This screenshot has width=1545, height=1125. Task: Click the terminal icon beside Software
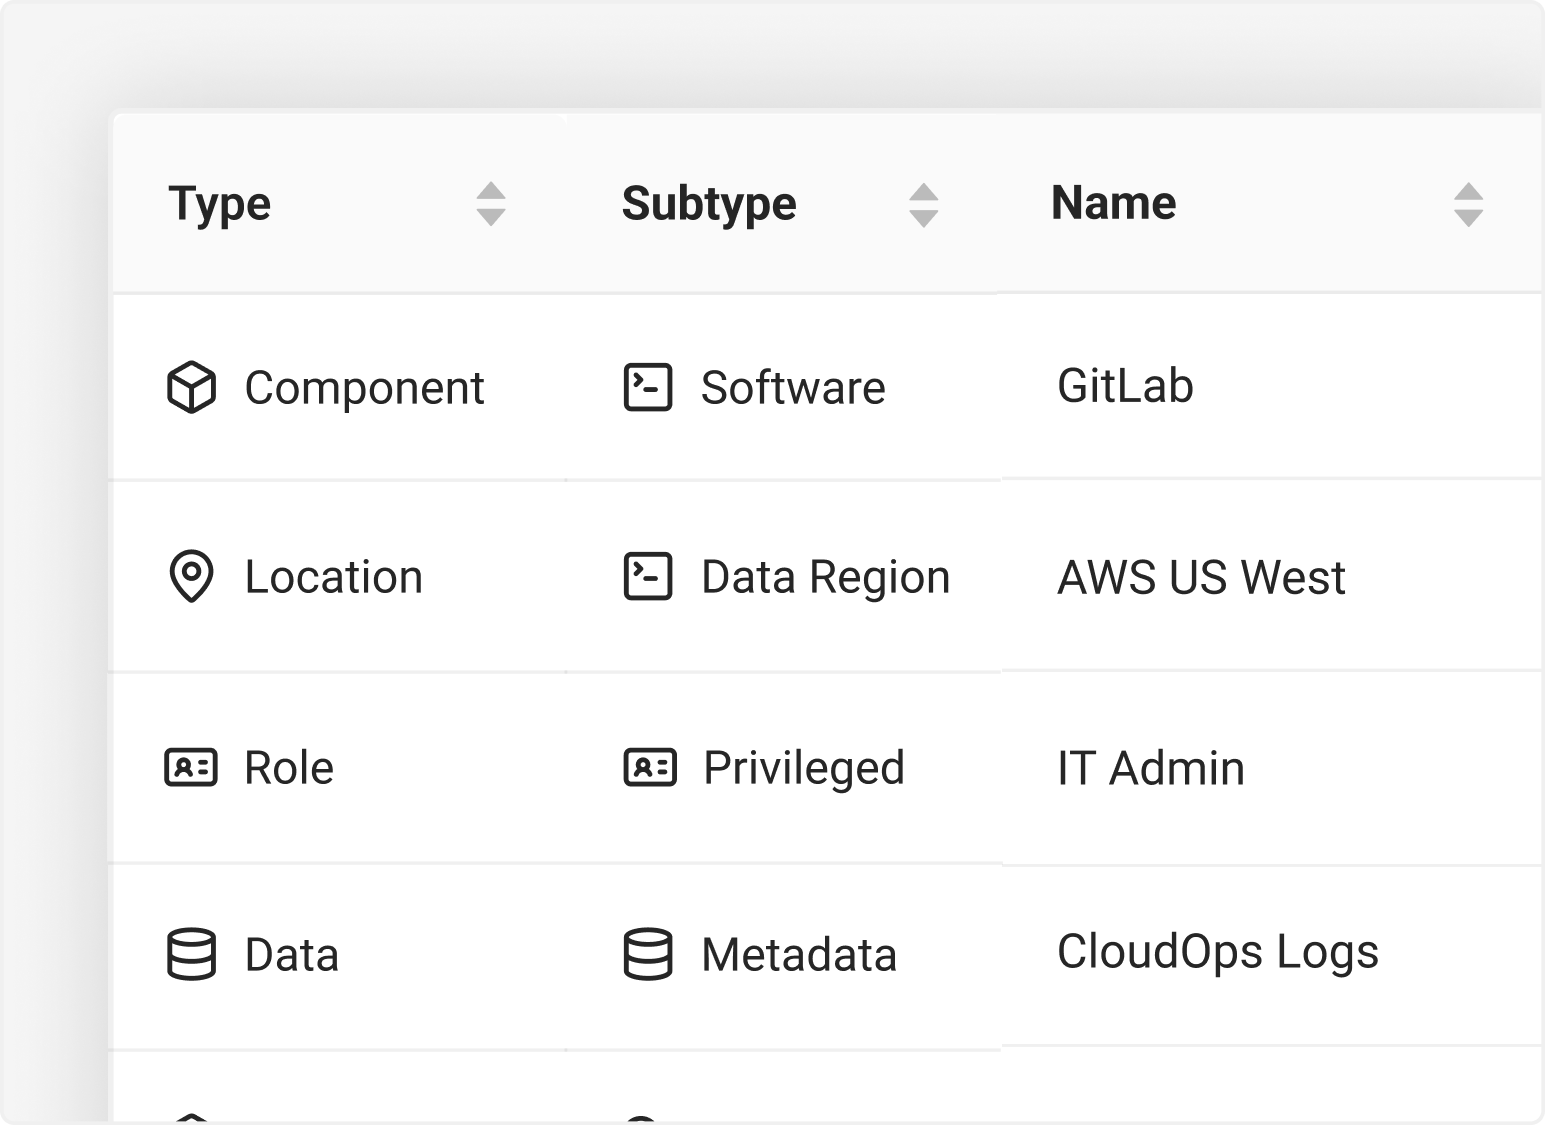pyautogui.click(x=648, y=387)
